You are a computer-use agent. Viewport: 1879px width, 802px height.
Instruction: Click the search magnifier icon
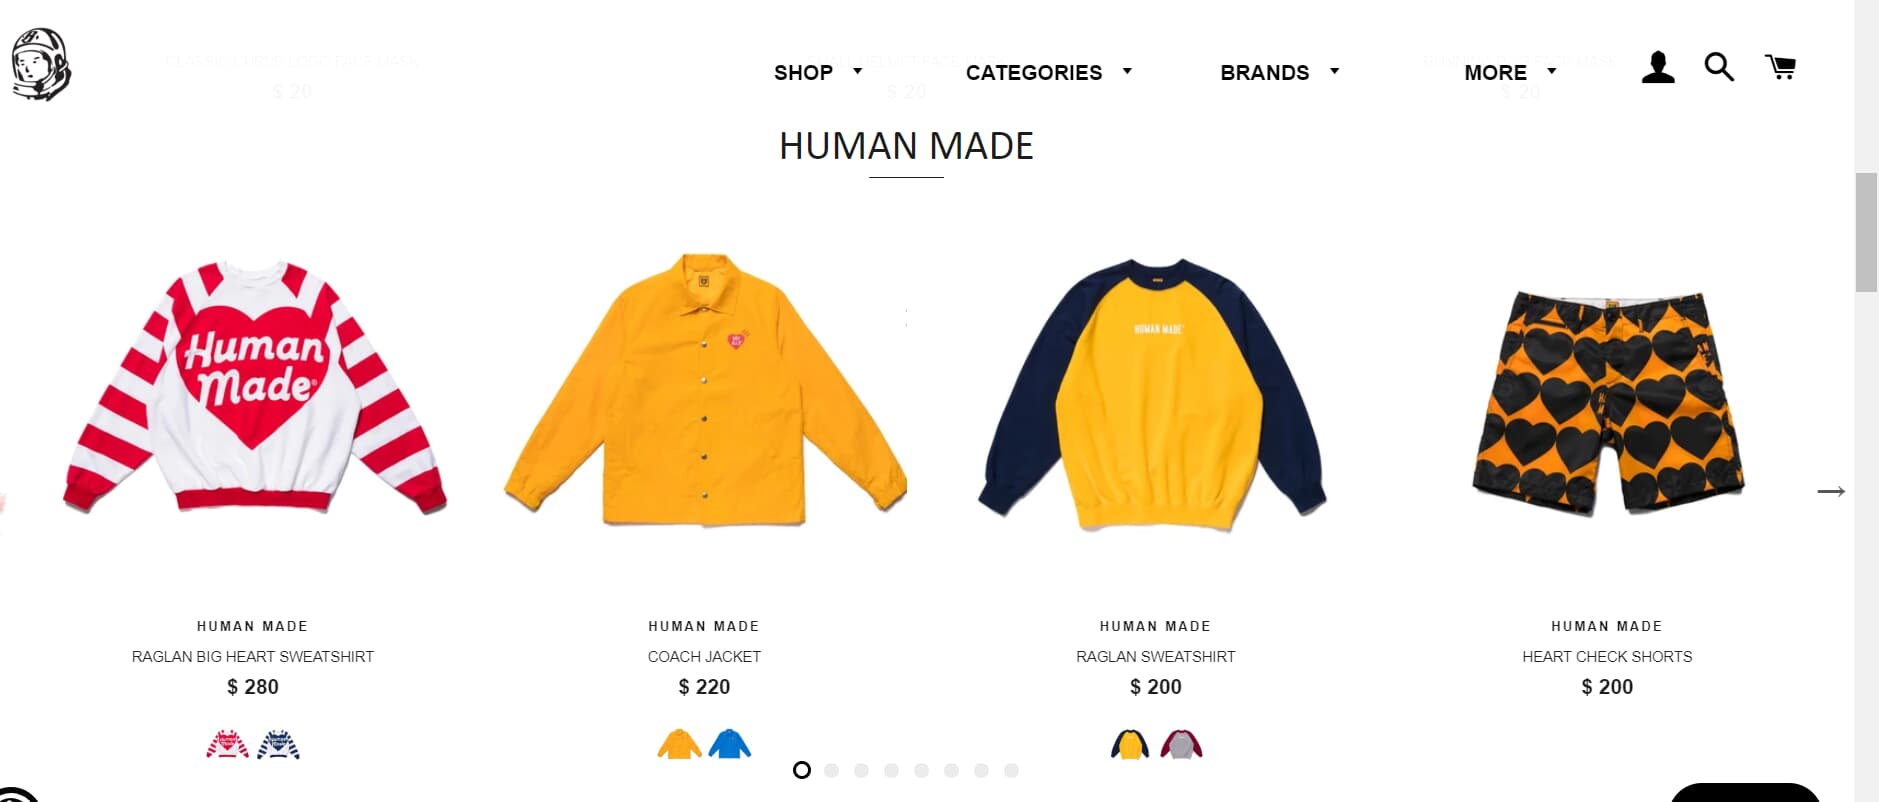[1719, 67]
